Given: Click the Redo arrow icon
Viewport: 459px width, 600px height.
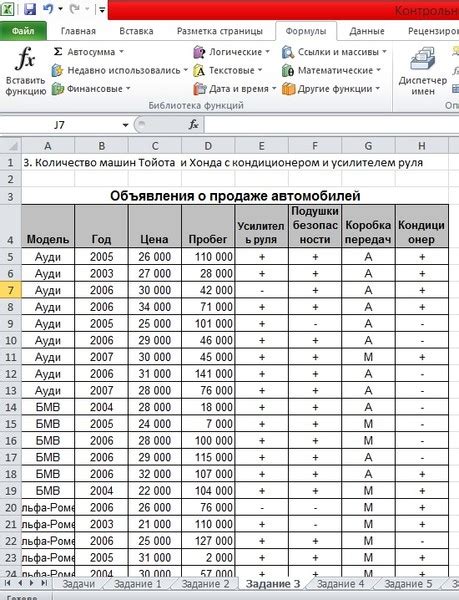Looking at the screenshot, I should pos(74,9).
